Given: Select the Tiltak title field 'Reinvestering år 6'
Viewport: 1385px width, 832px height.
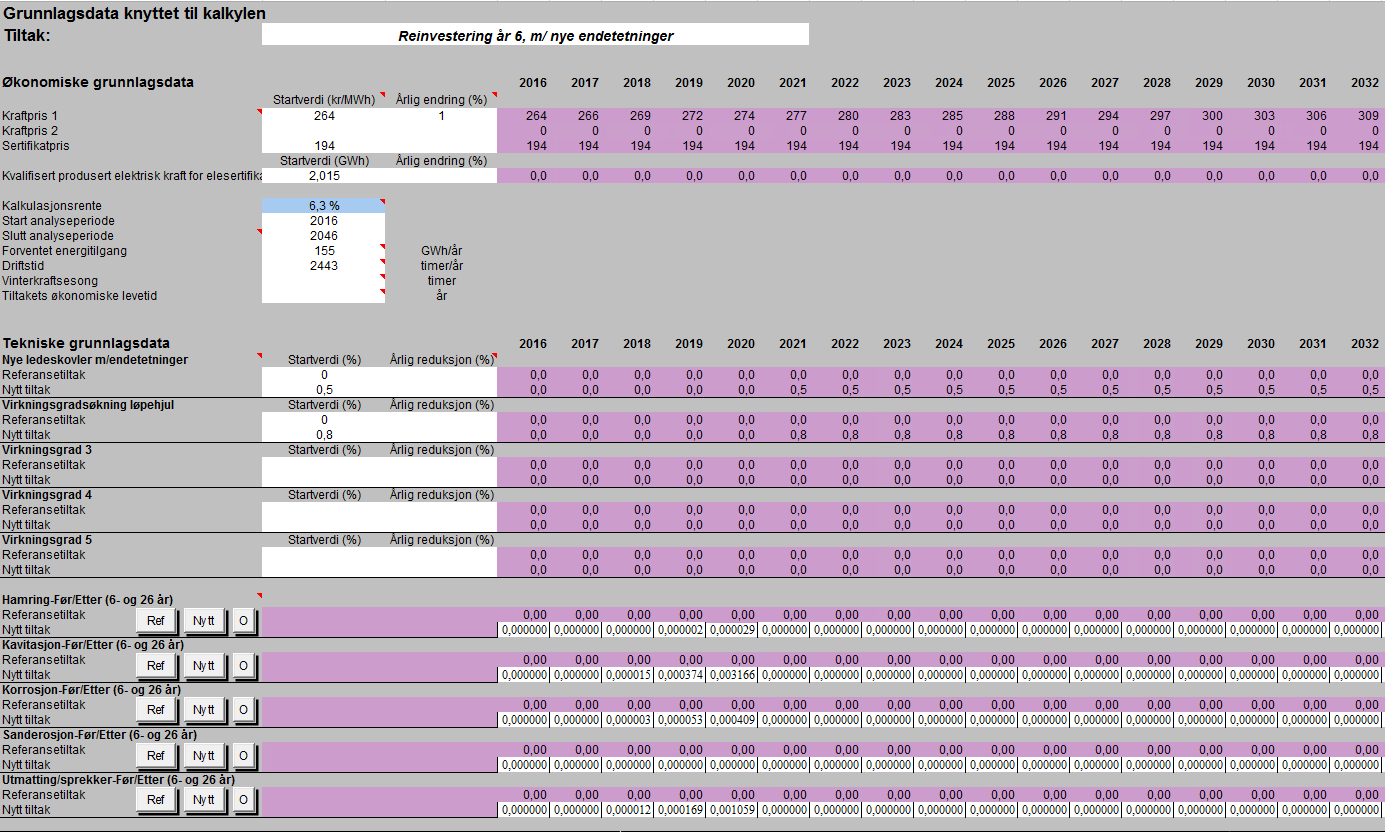Looking at the screenshot, I should tap(535, 35).
